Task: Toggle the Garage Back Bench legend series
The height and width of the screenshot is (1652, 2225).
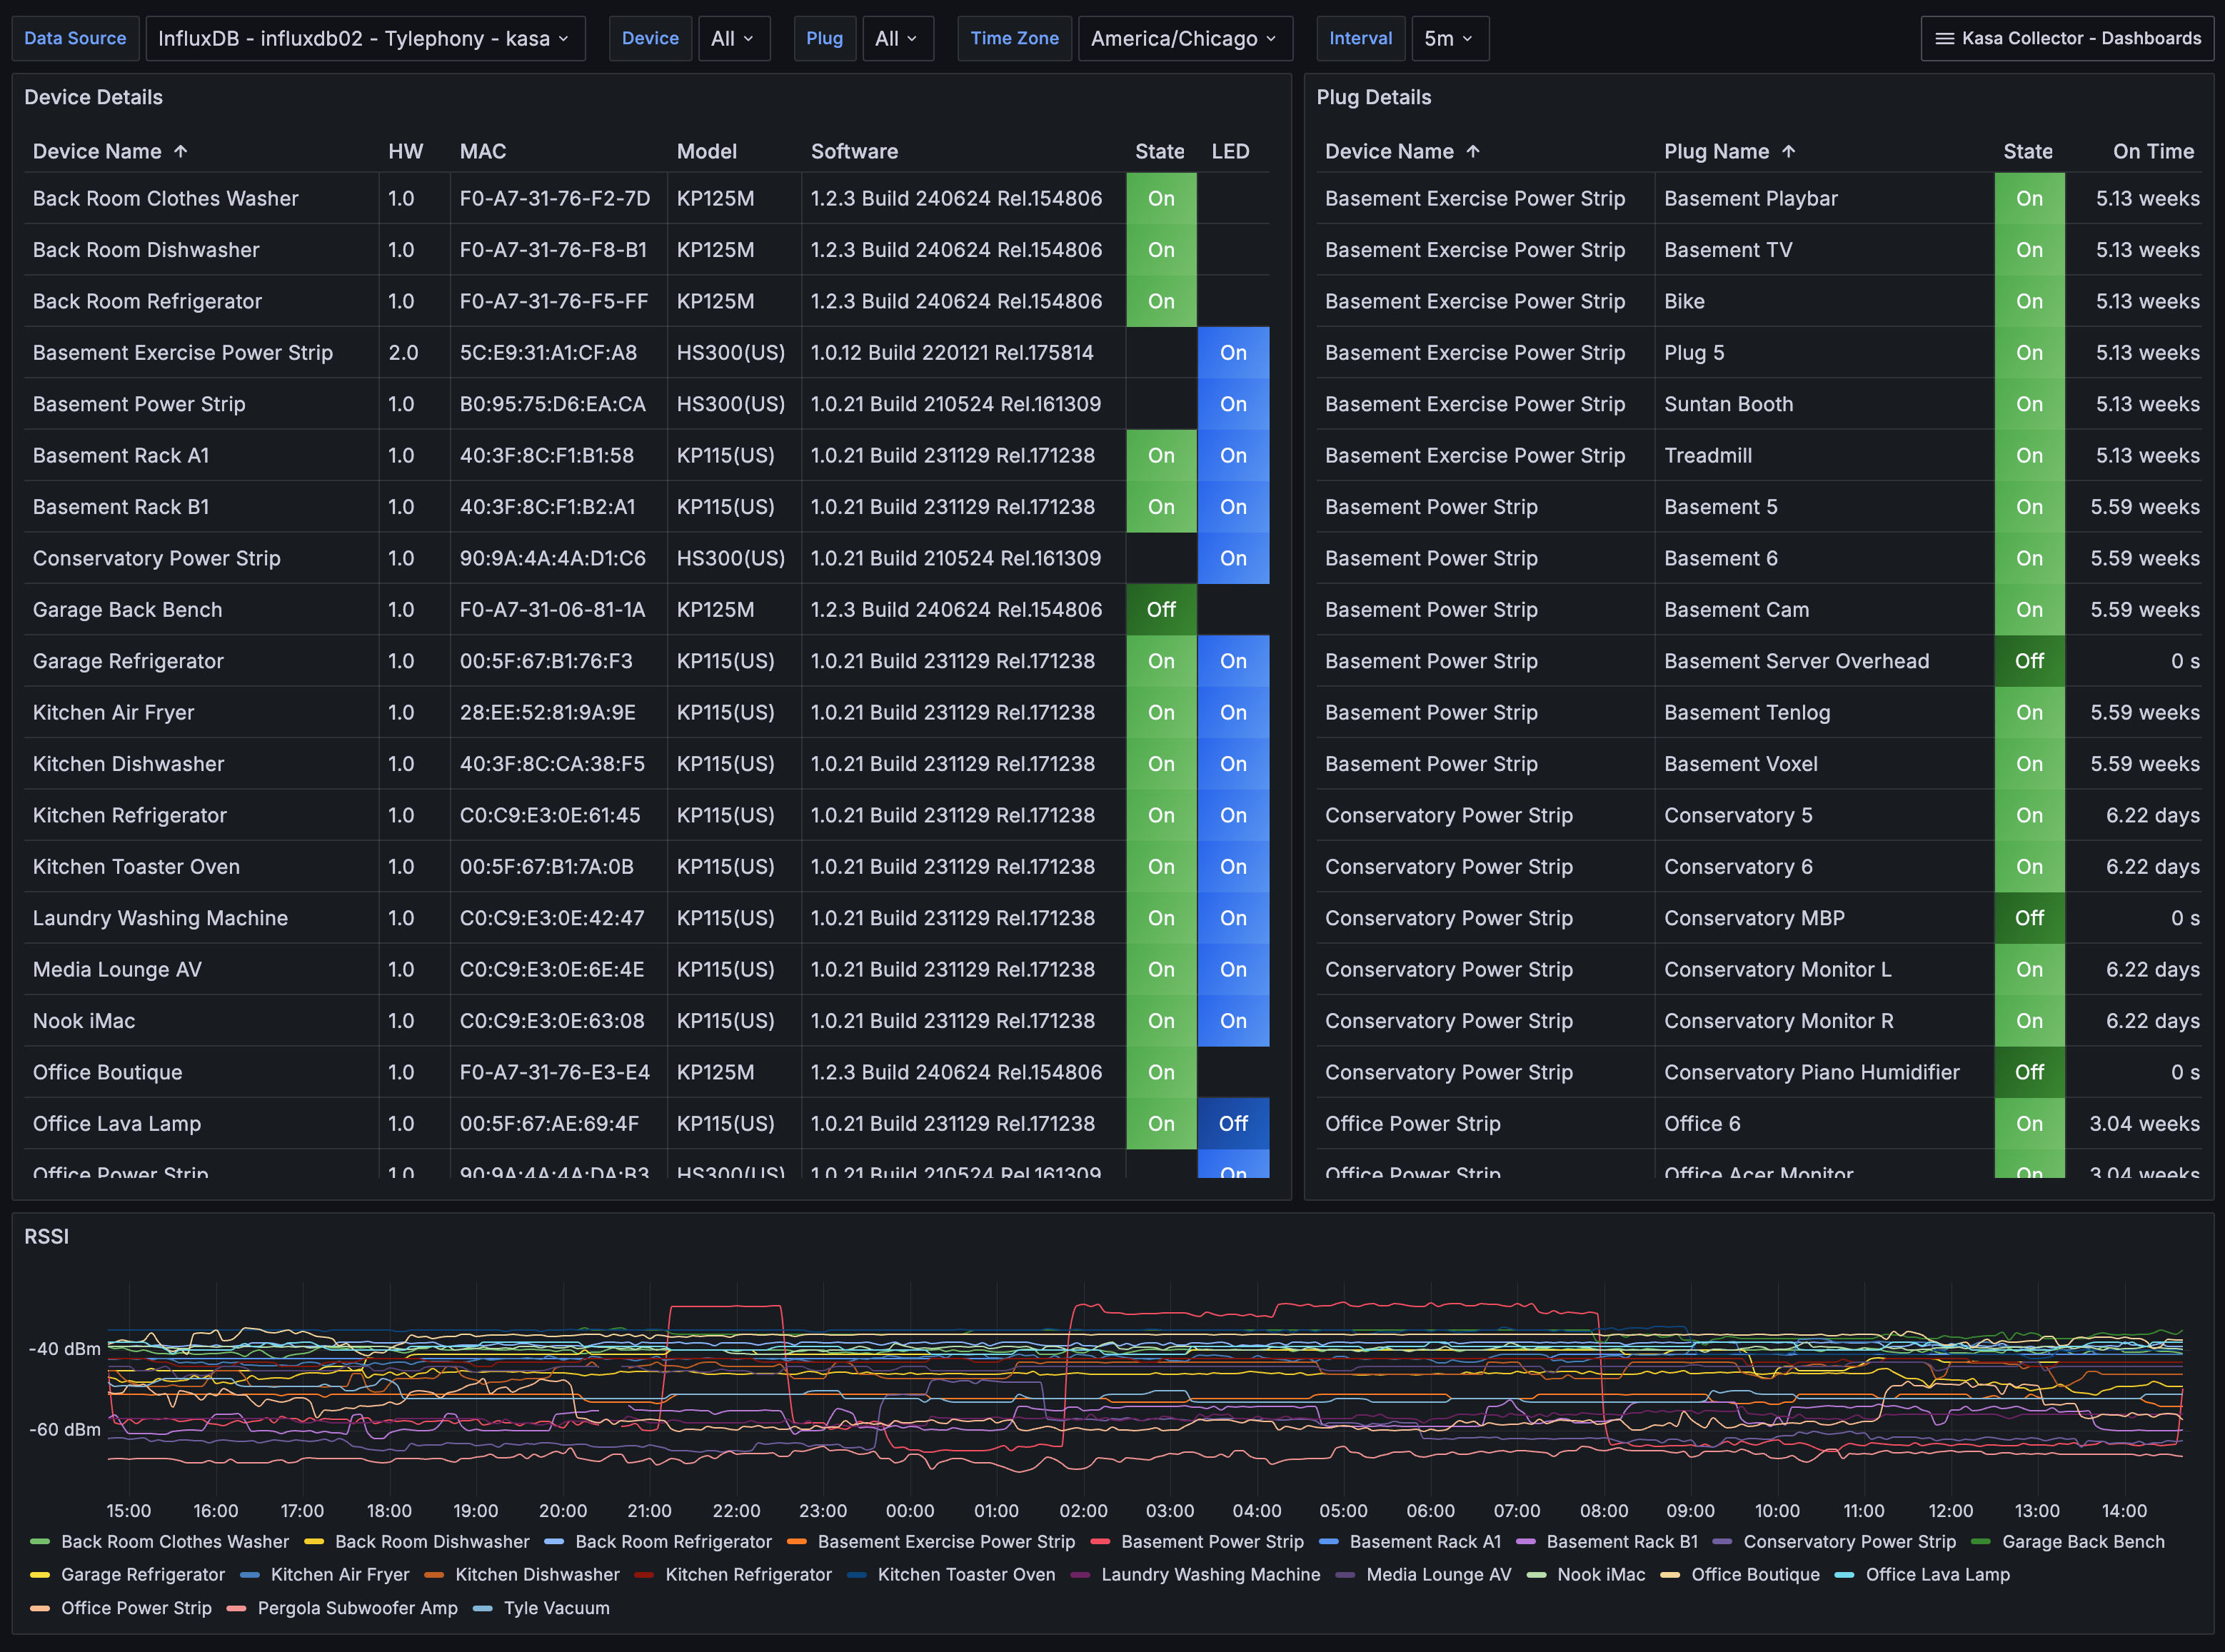Action: [2082, 1542]
